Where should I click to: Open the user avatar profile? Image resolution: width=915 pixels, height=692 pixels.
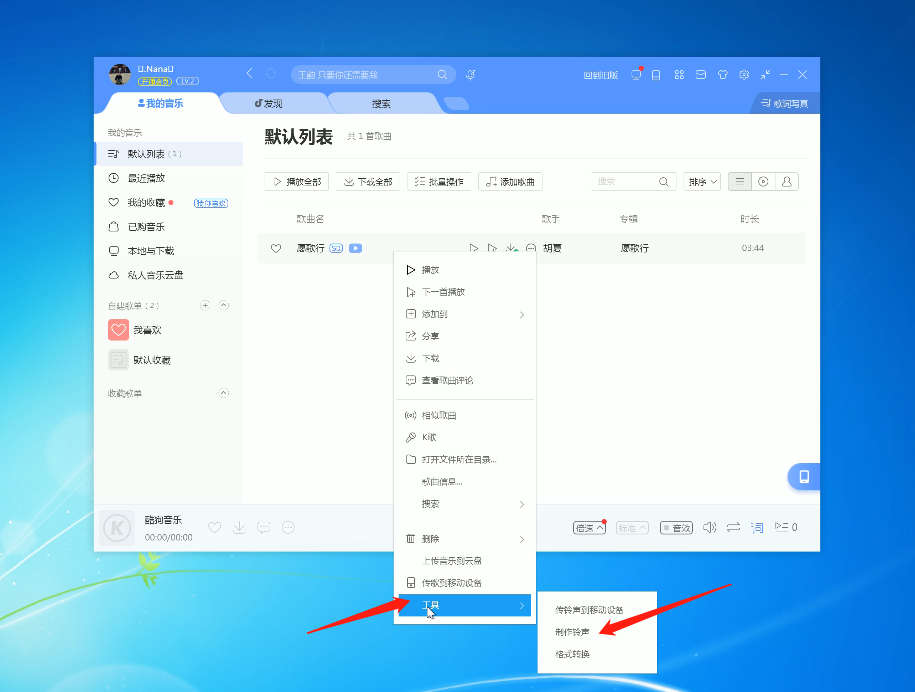click(120, 75)
